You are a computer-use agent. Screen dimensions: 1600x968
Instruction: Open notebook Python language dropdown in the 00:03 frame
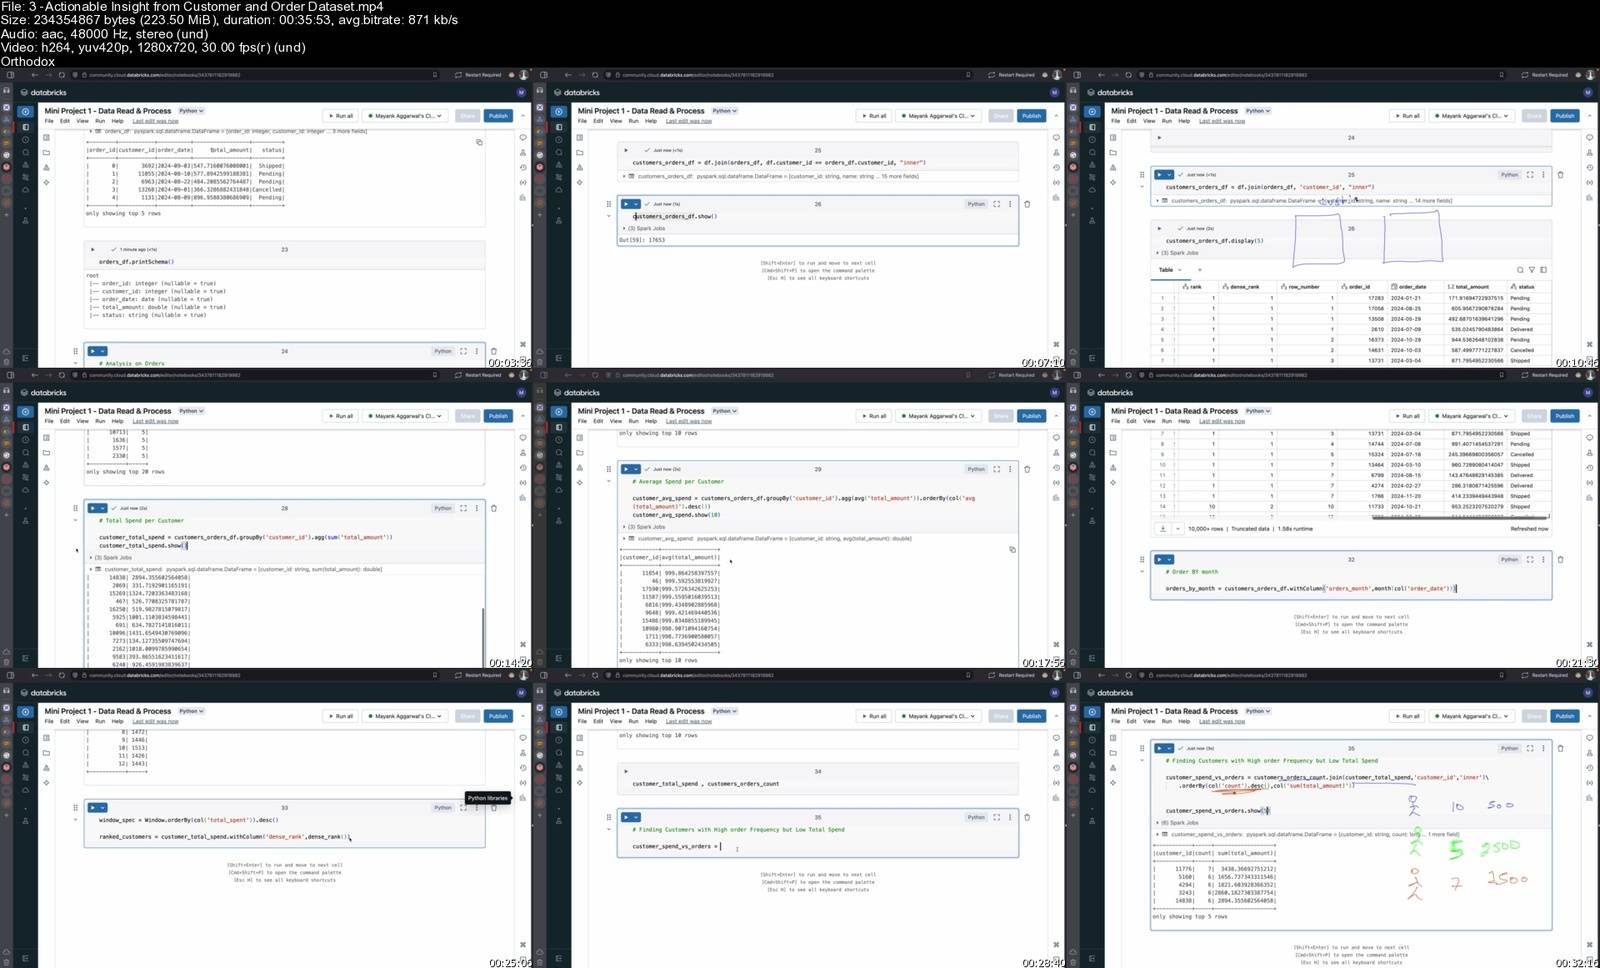coord(191,111)
